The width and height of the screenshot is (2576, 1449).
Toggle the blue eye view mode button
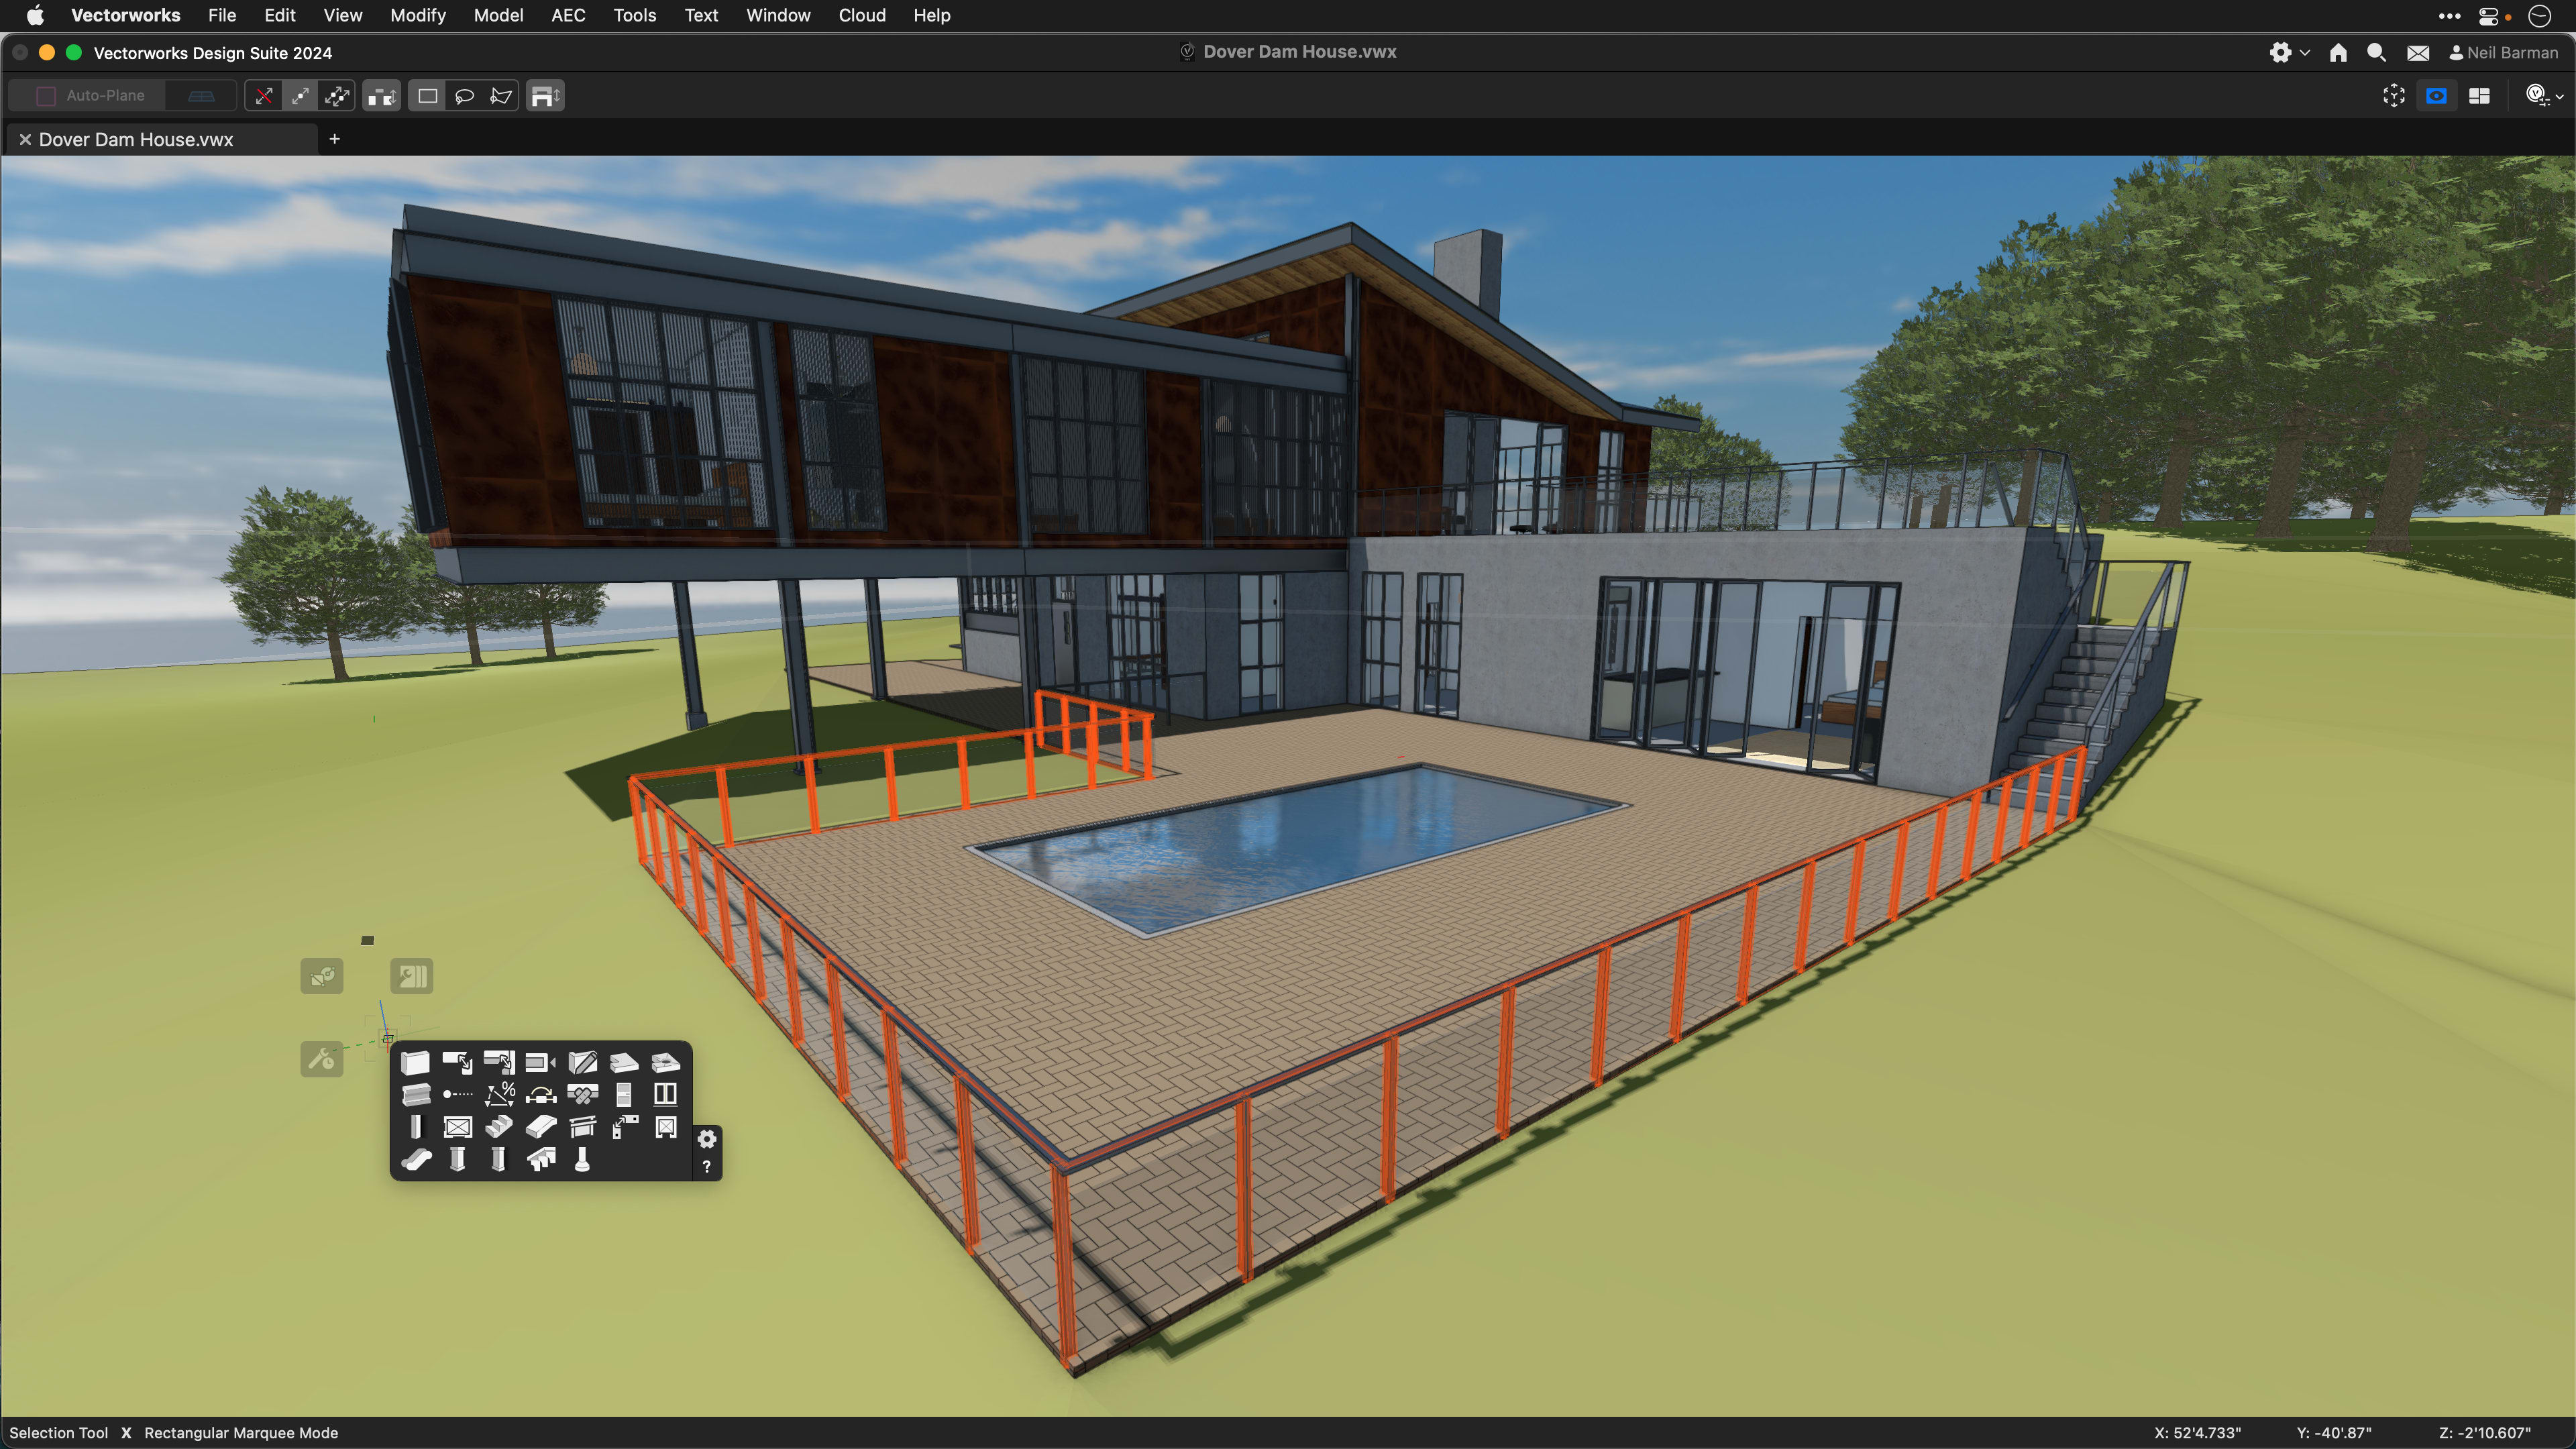(2436, 96)
